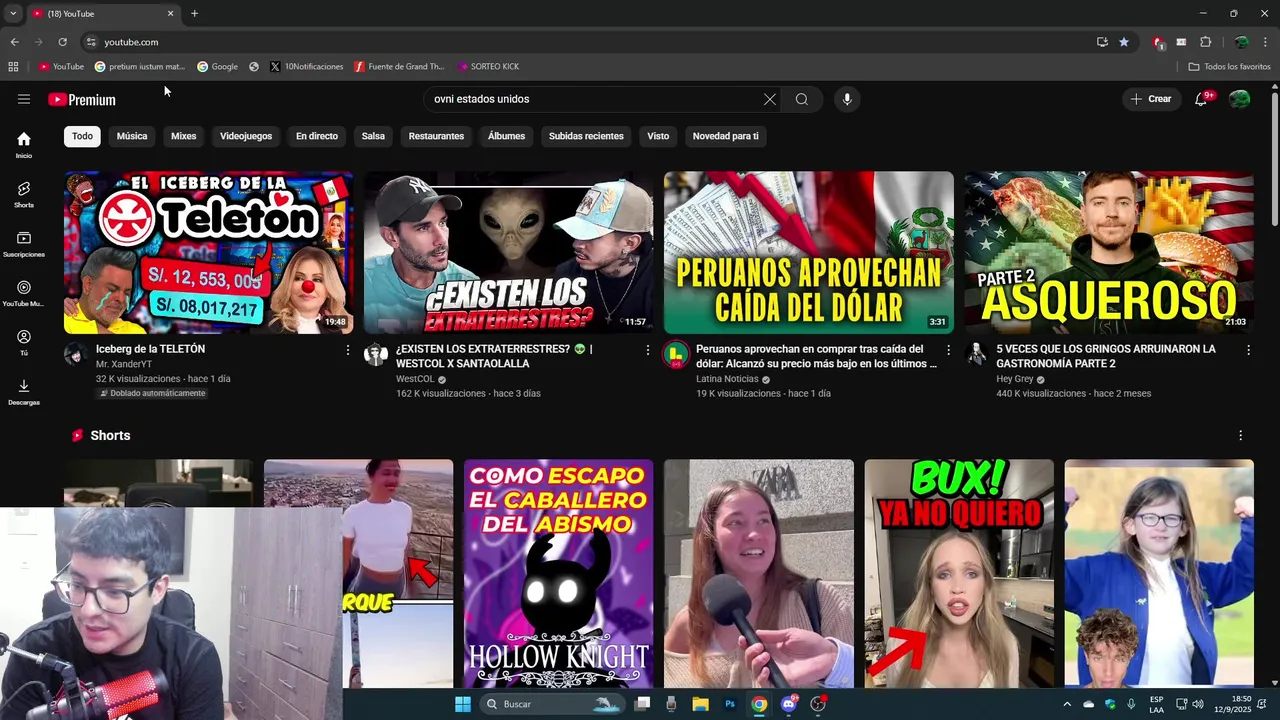Open Suscripciones in the sidebar
This screenshot has width=1280, height=720.
click(24, 244)
